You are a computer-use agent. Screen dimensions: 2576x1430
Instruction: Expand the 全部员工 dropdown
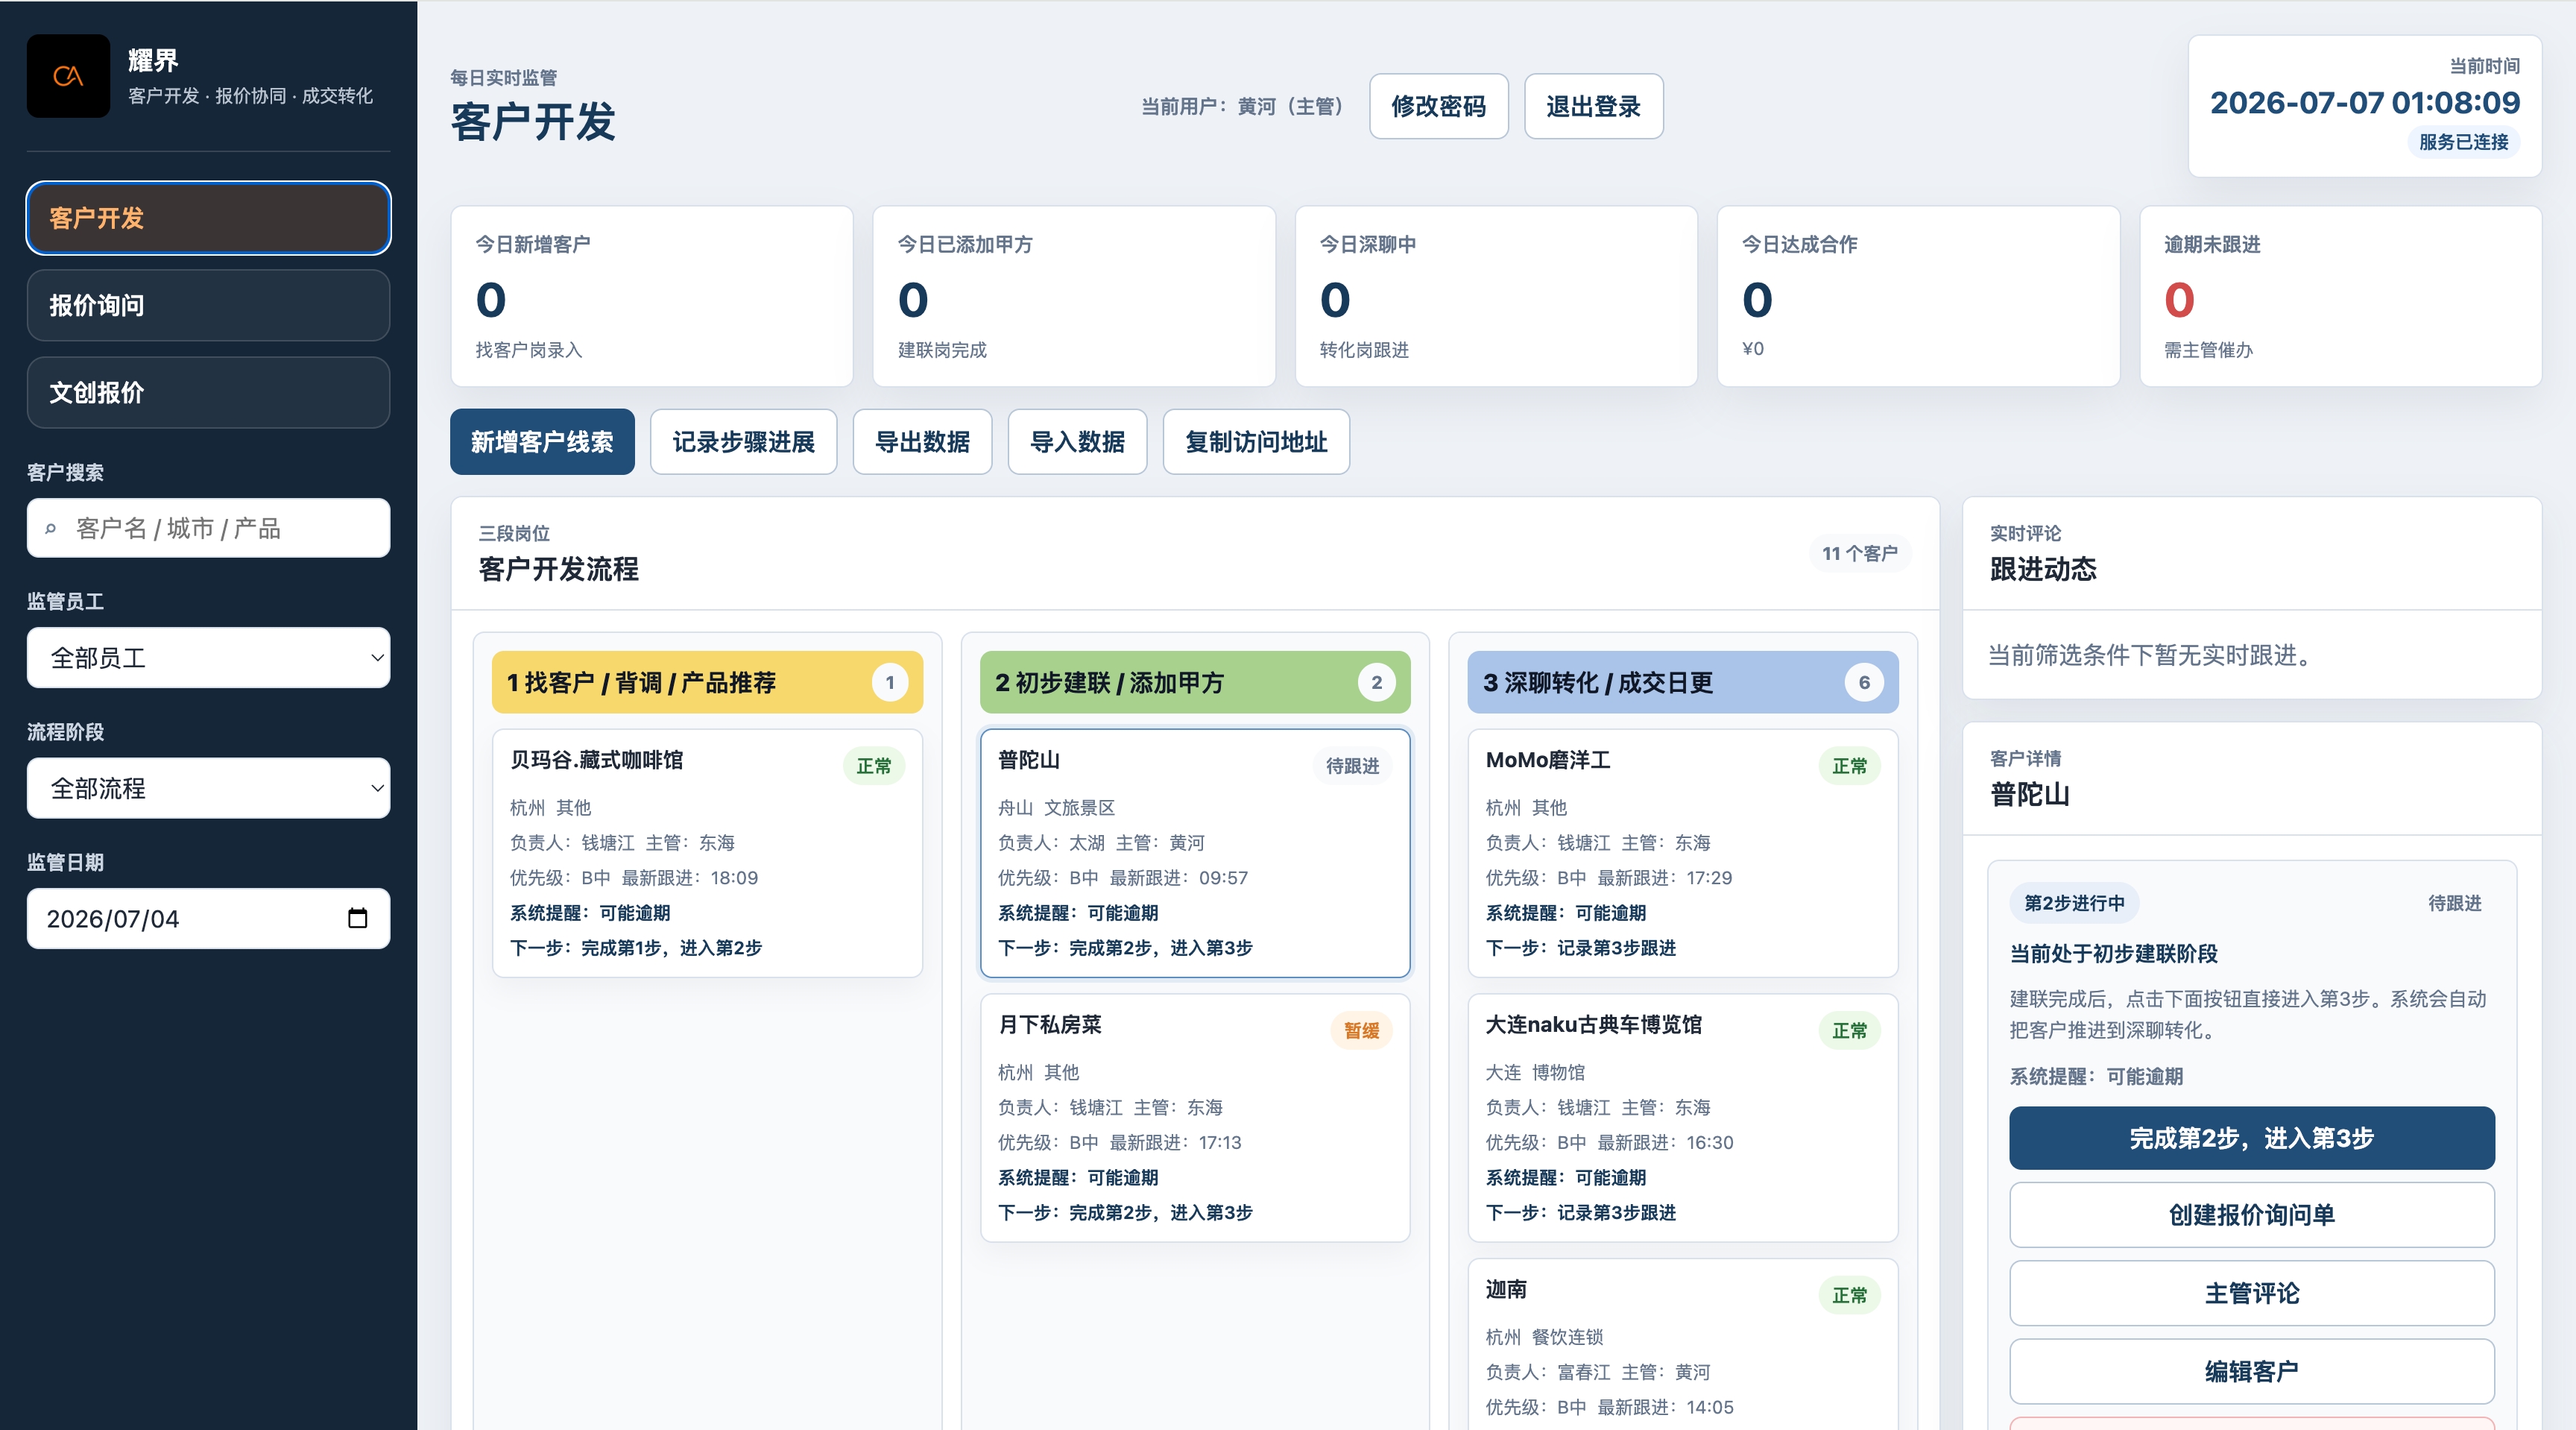(x=208, y=658)
